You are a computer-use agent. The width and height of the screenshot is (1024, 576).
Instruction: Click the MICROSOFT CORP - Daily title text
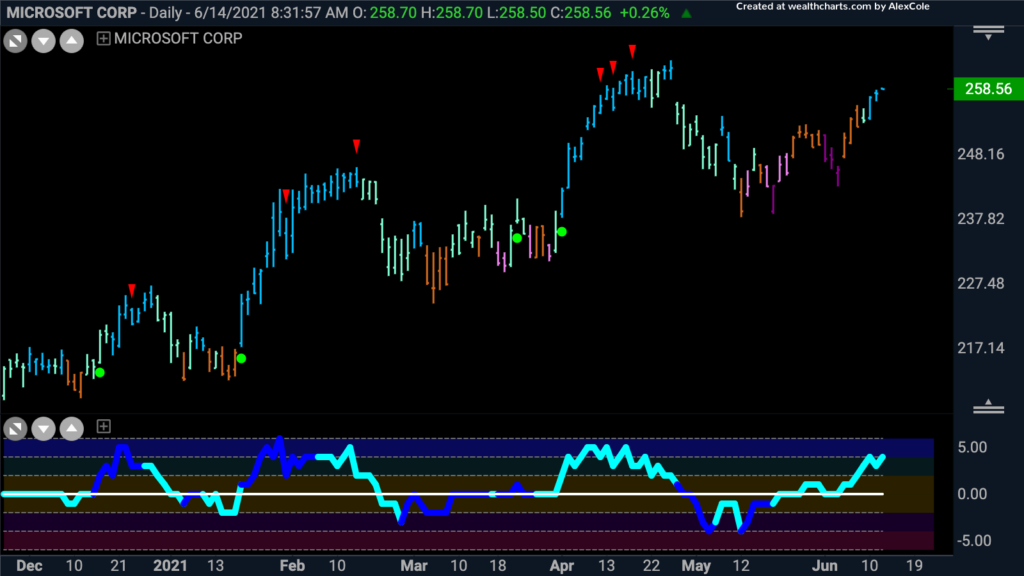coord(94,13)
